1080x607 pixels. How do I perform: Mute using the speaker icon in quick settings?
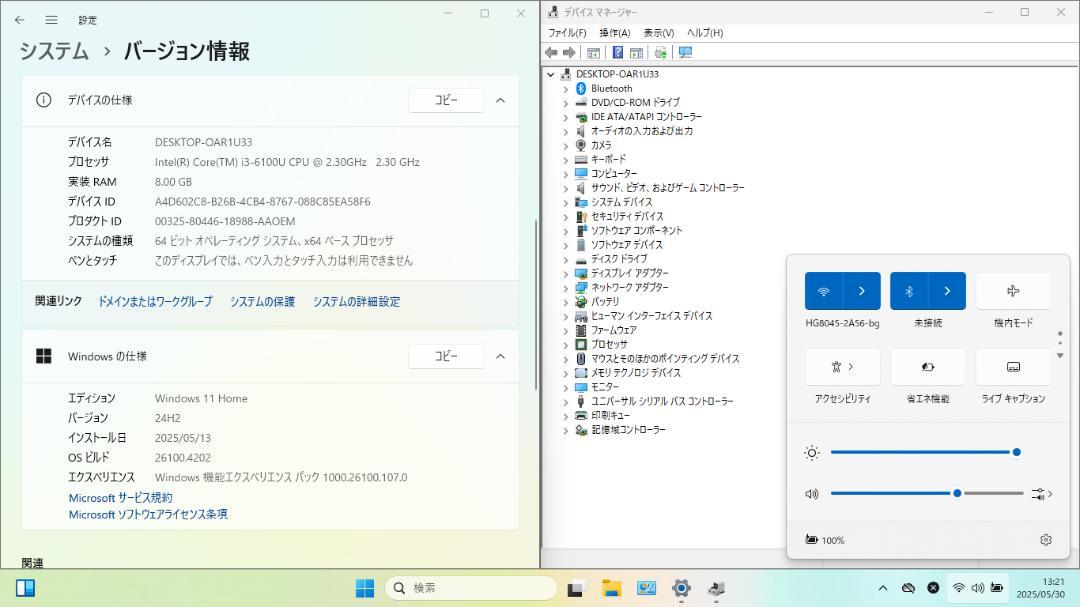tap(812, 494)
